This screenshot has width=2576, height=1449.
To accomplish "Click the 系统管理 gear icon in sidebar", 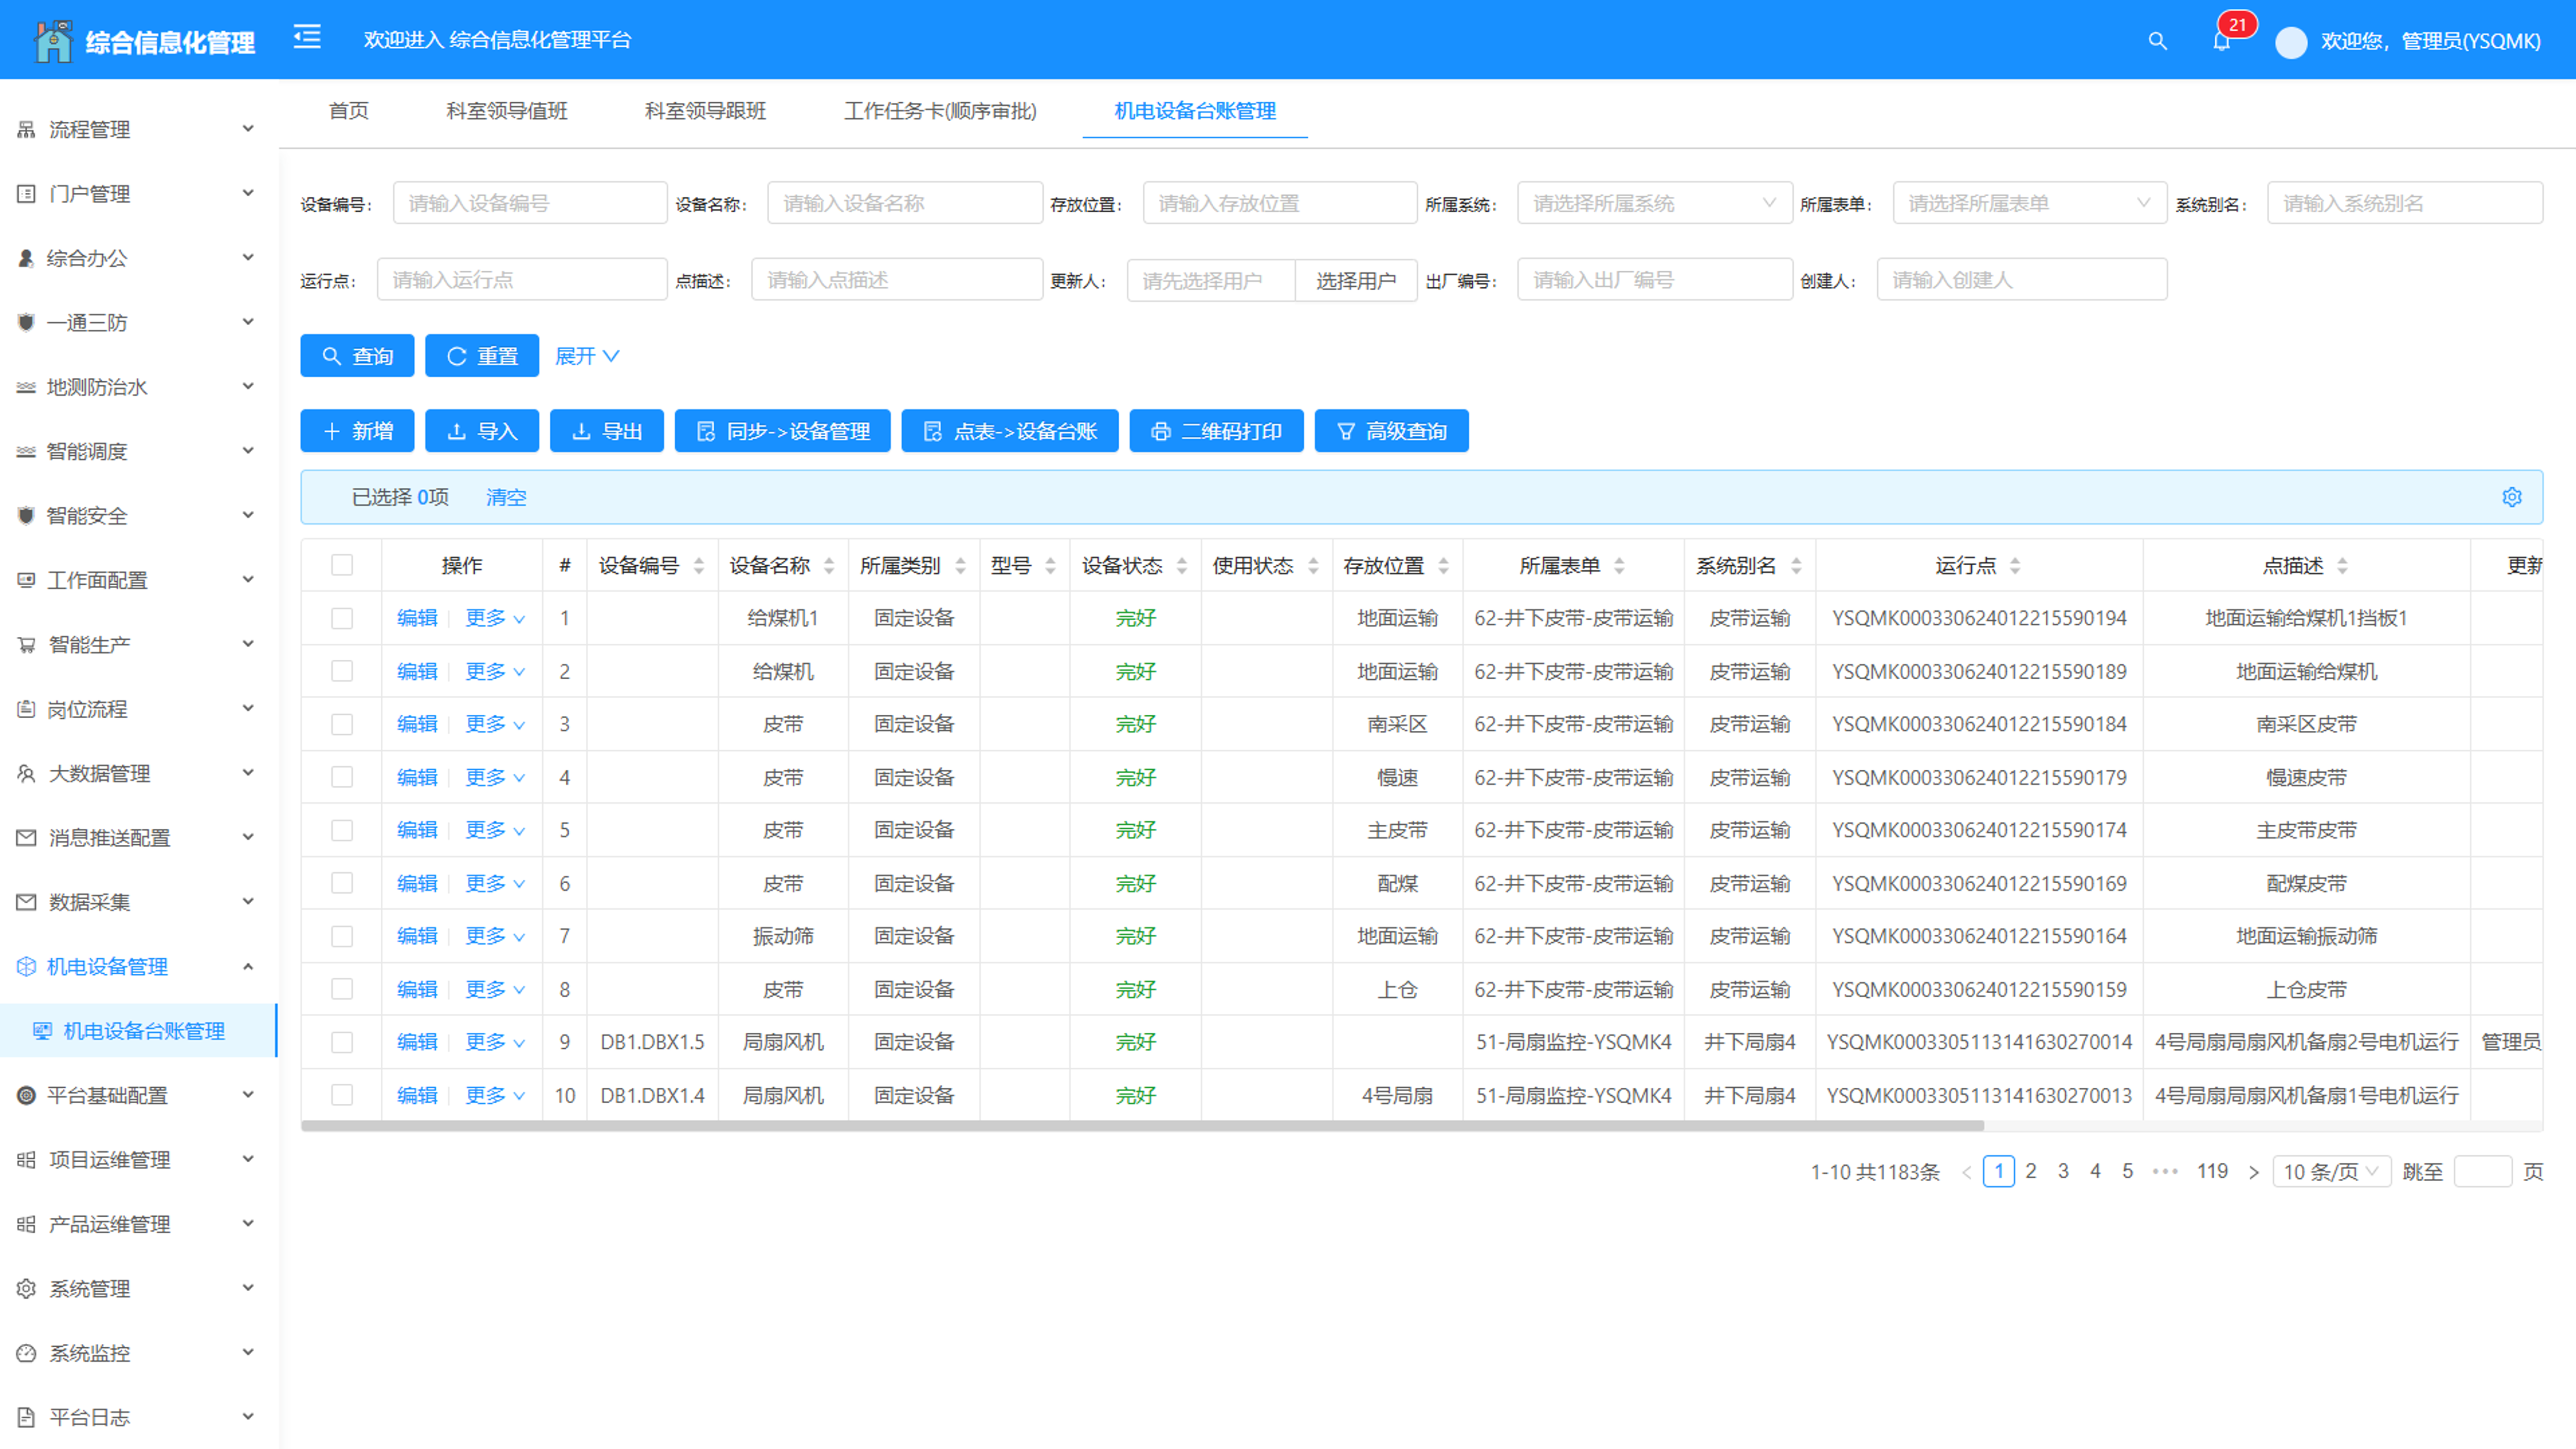I will (26, 1289).
